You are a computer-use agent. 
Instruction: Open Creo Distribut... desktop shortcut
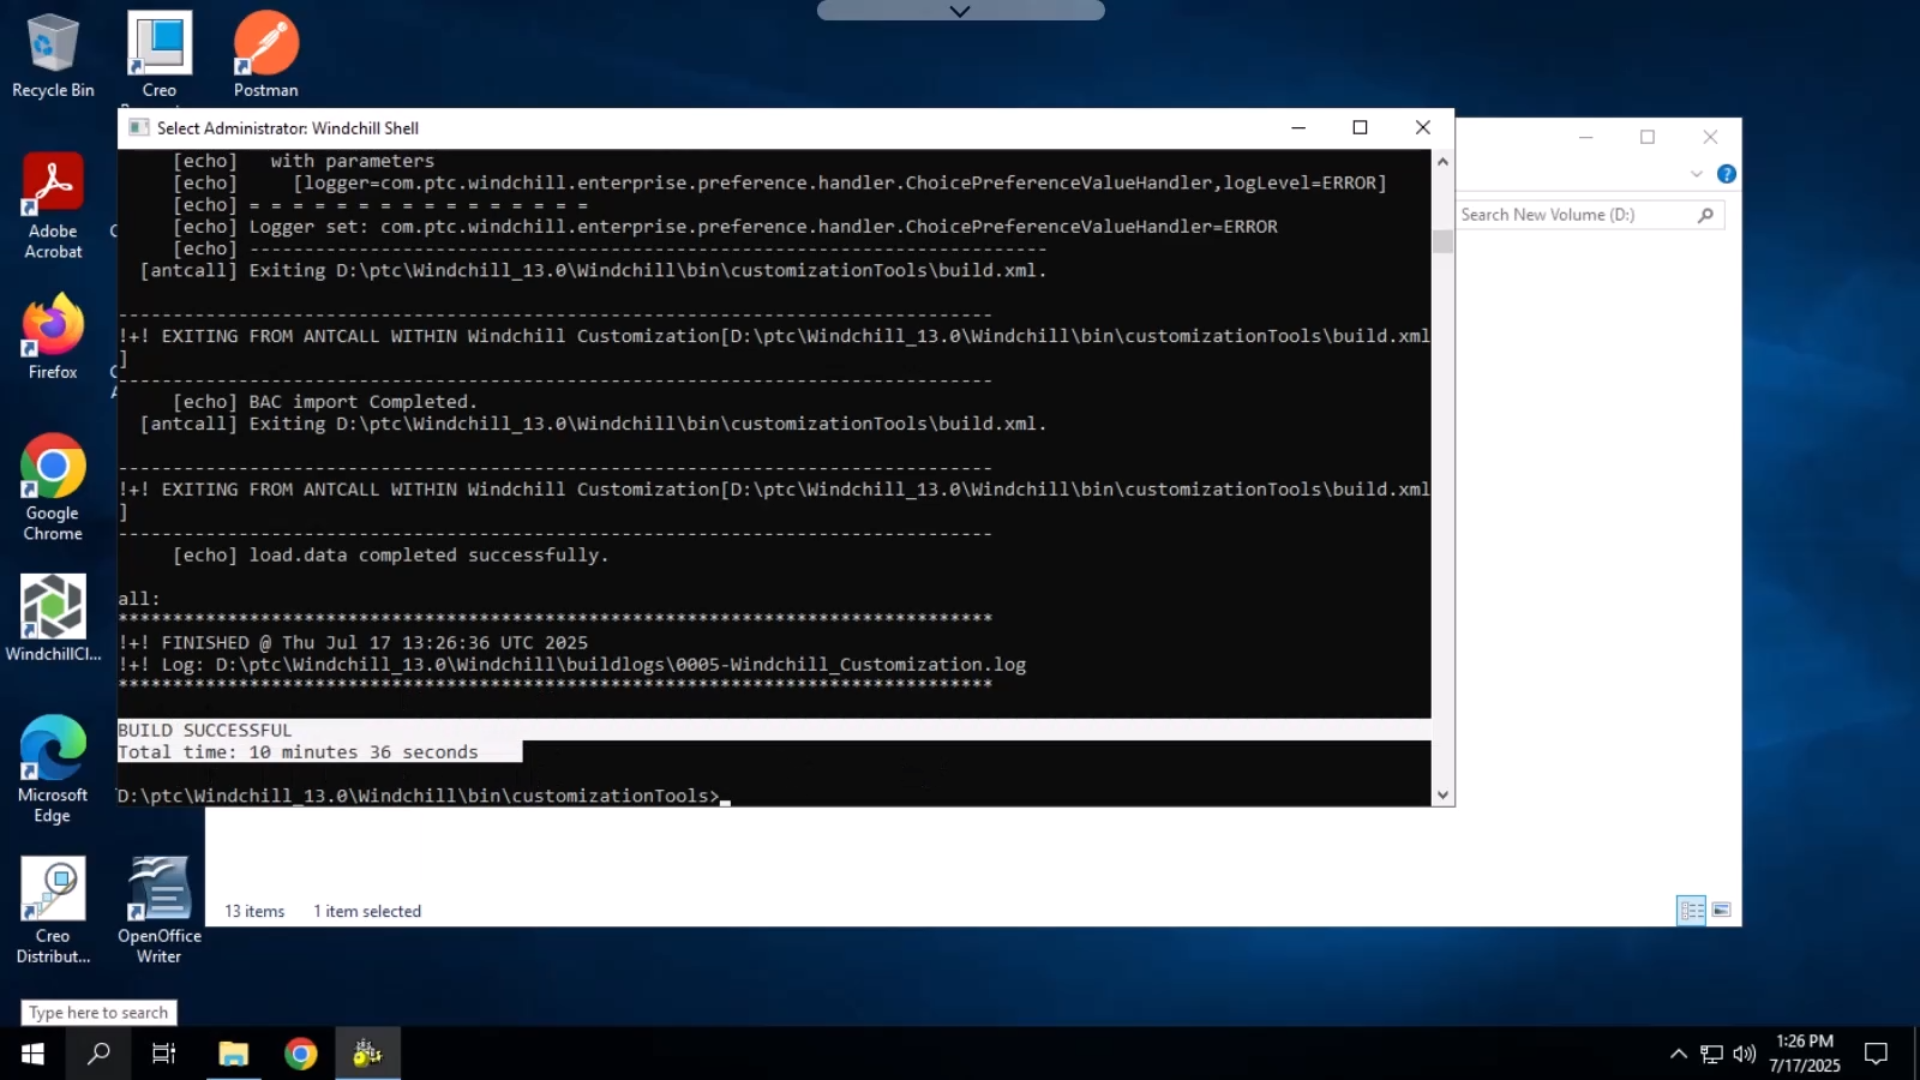(x=53, y=911)
